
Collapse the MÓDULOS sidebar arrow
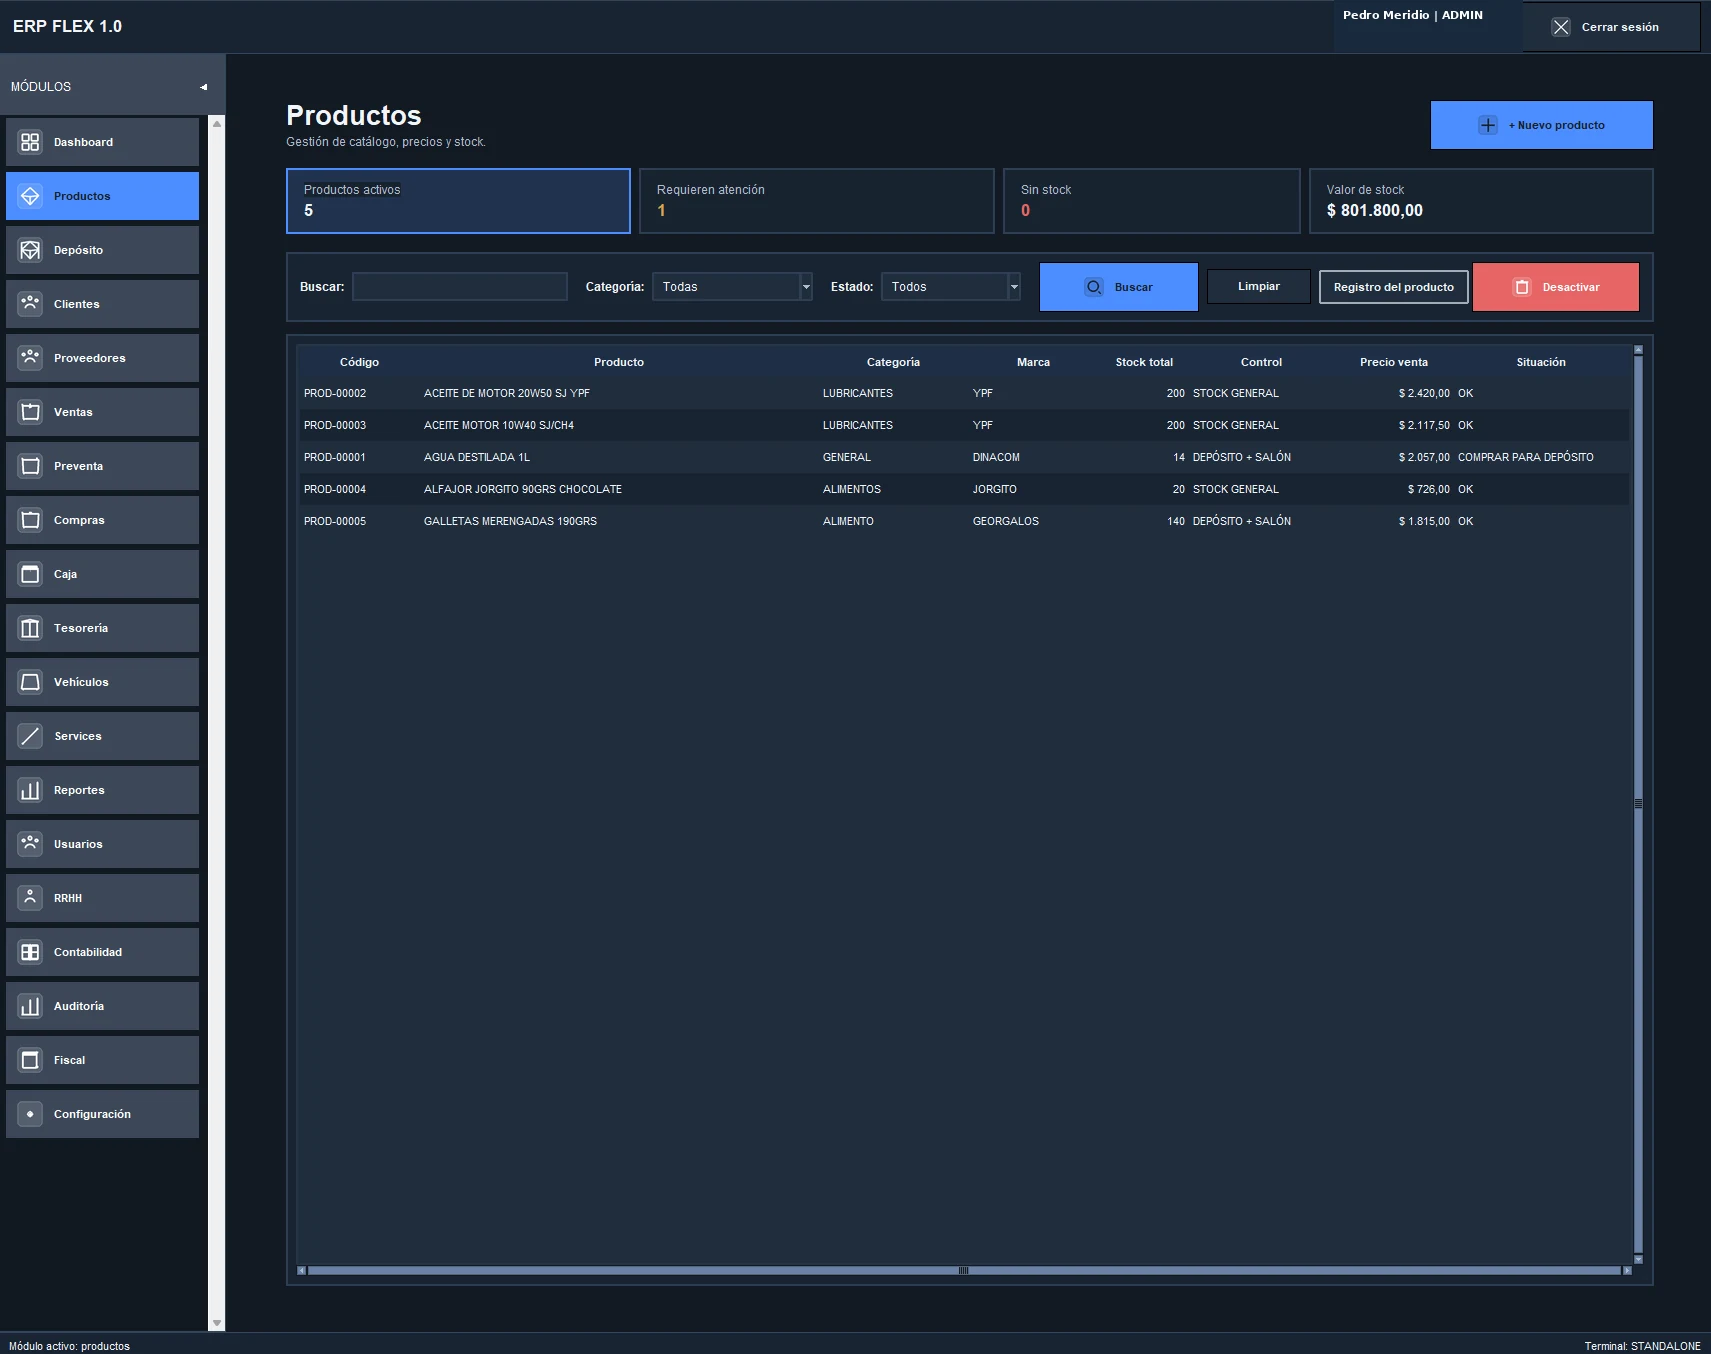point(203,87)
